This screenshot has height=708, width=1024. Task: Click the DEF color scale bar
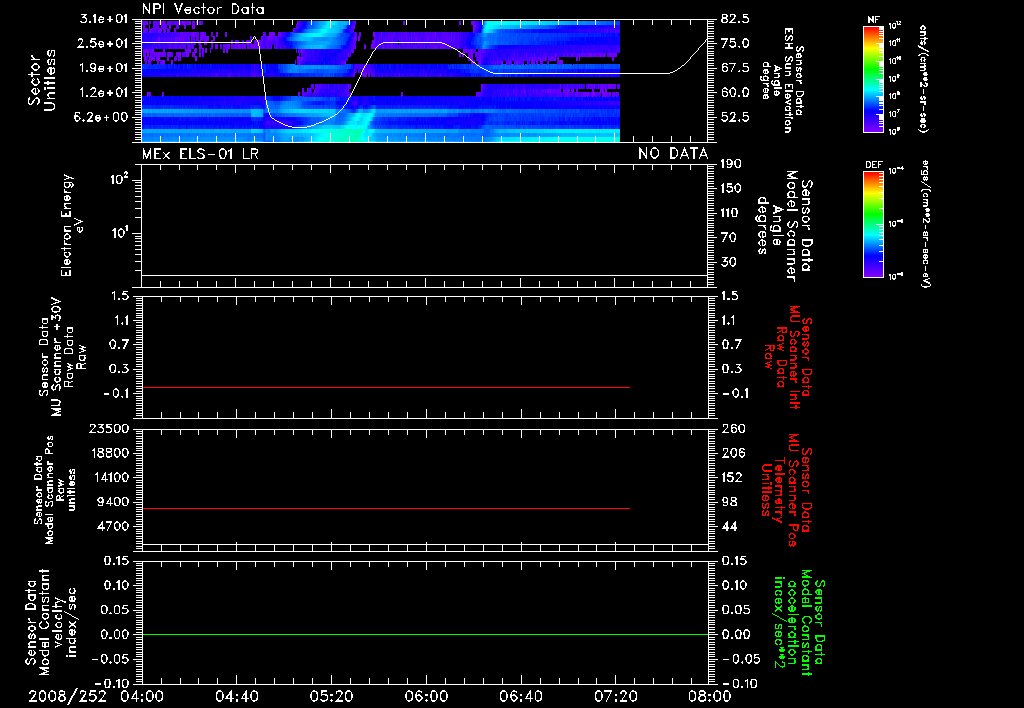click(873, 224)
